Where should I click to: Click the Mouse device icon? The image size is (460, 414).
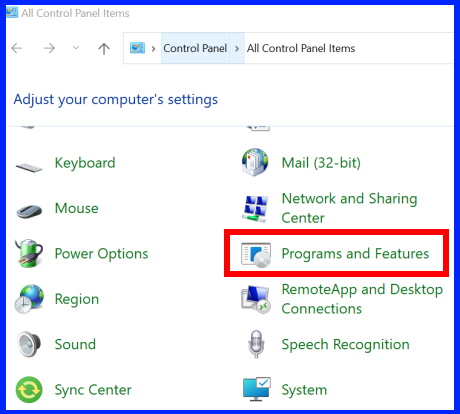tap(29, 211)
